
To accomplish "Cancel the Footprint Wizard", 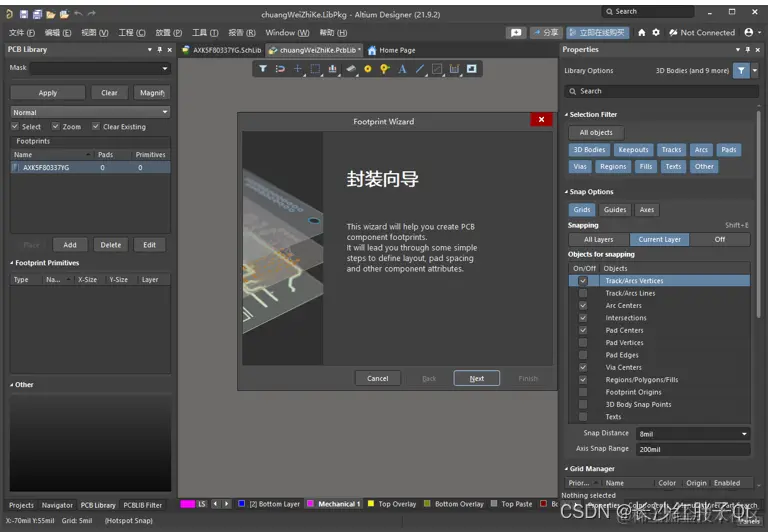I will point(378,378).
